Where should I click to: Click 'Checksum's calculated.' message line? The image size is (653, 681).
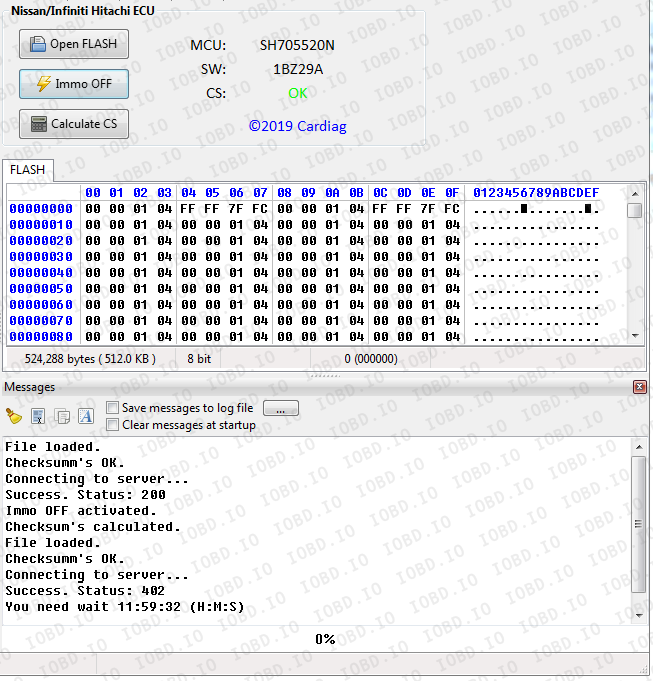[x=93, y=527]
